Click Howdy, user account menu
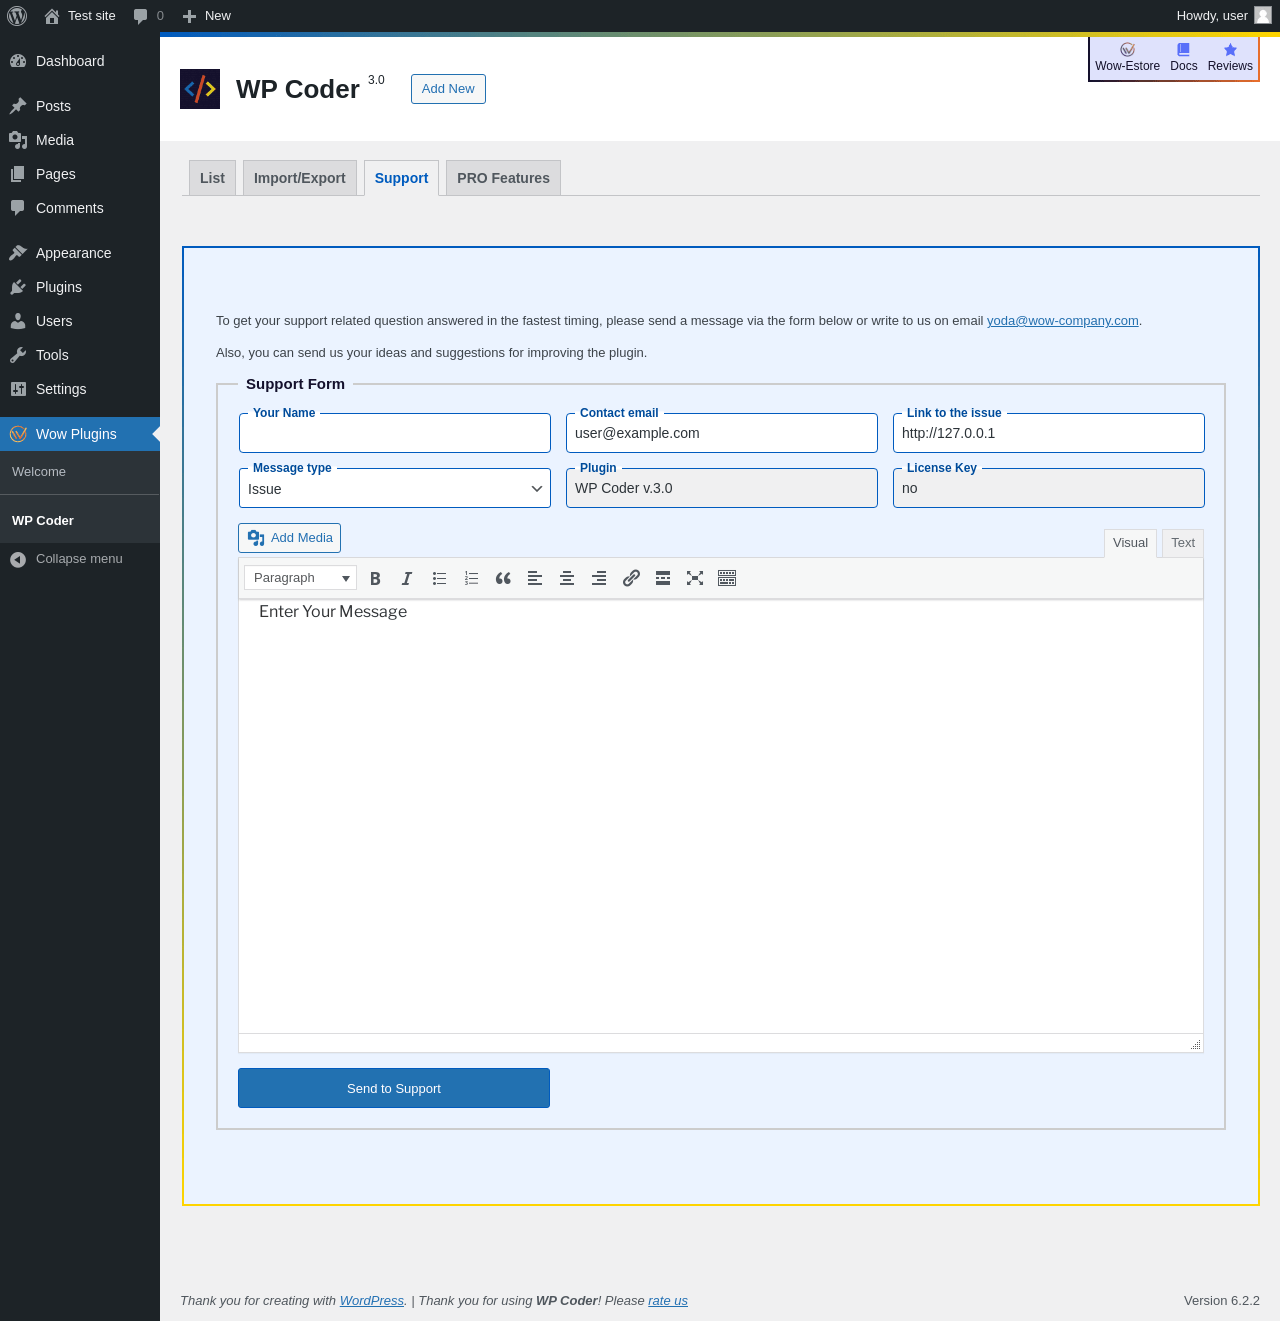This screenshot has height=1321, width=1280. 1223,16
